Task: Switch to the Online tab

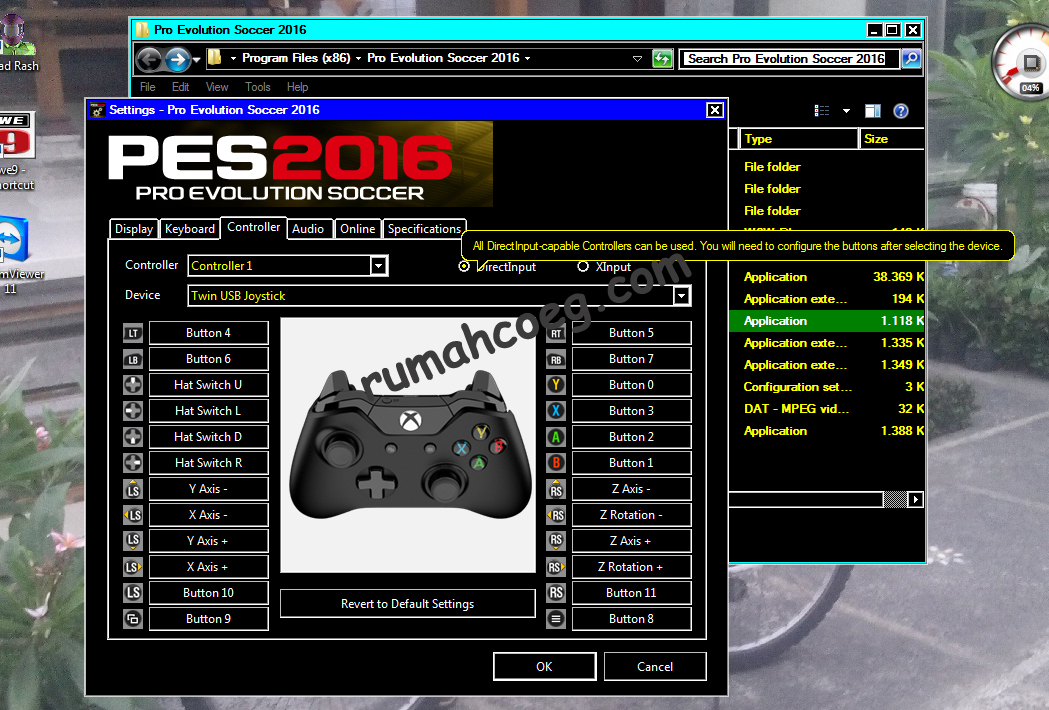Action: click(357, 229)
